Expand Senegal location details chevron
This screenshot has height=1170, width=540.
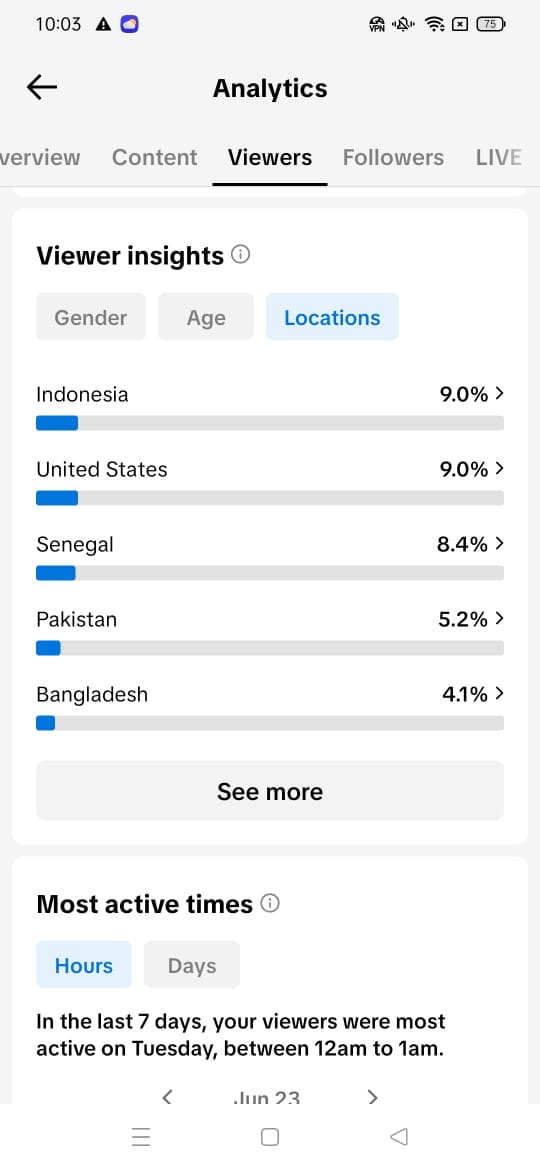coord(500,544)
